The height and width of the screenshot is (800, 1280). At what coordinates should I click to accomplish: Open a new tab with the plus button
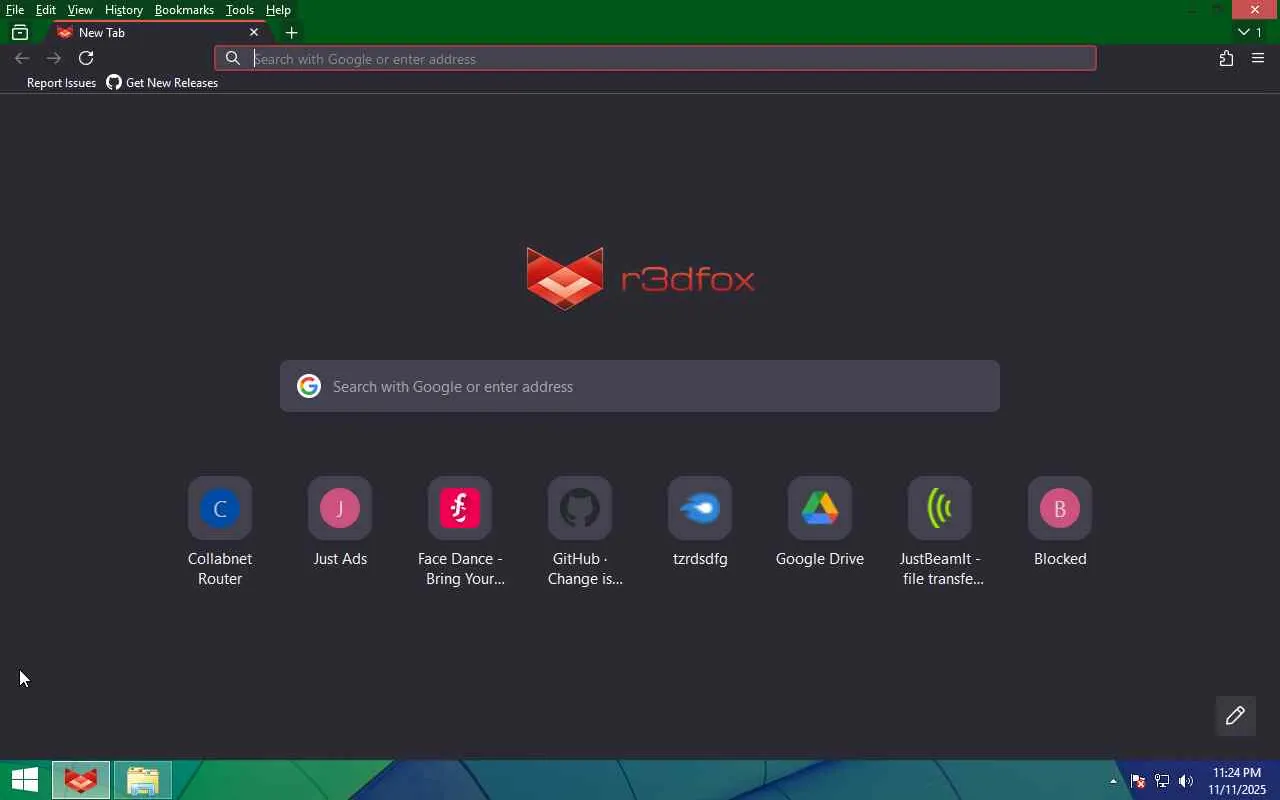(291, 32)
